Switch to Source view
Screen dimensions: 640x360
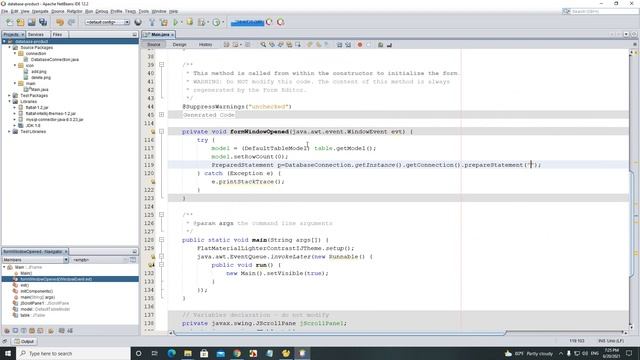154,44
